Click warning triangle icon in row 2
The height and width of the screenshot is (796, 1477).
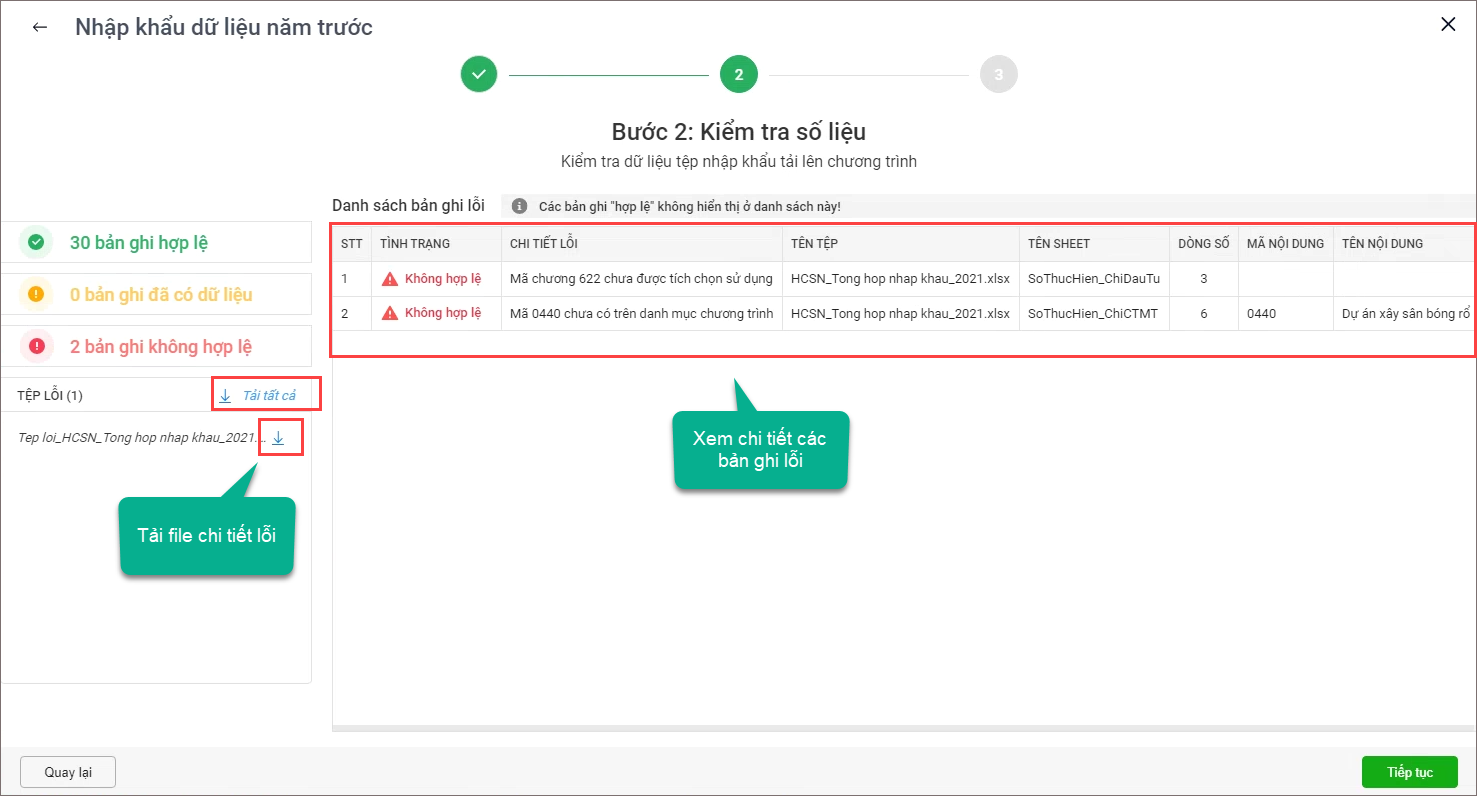(x=390, y=313)
